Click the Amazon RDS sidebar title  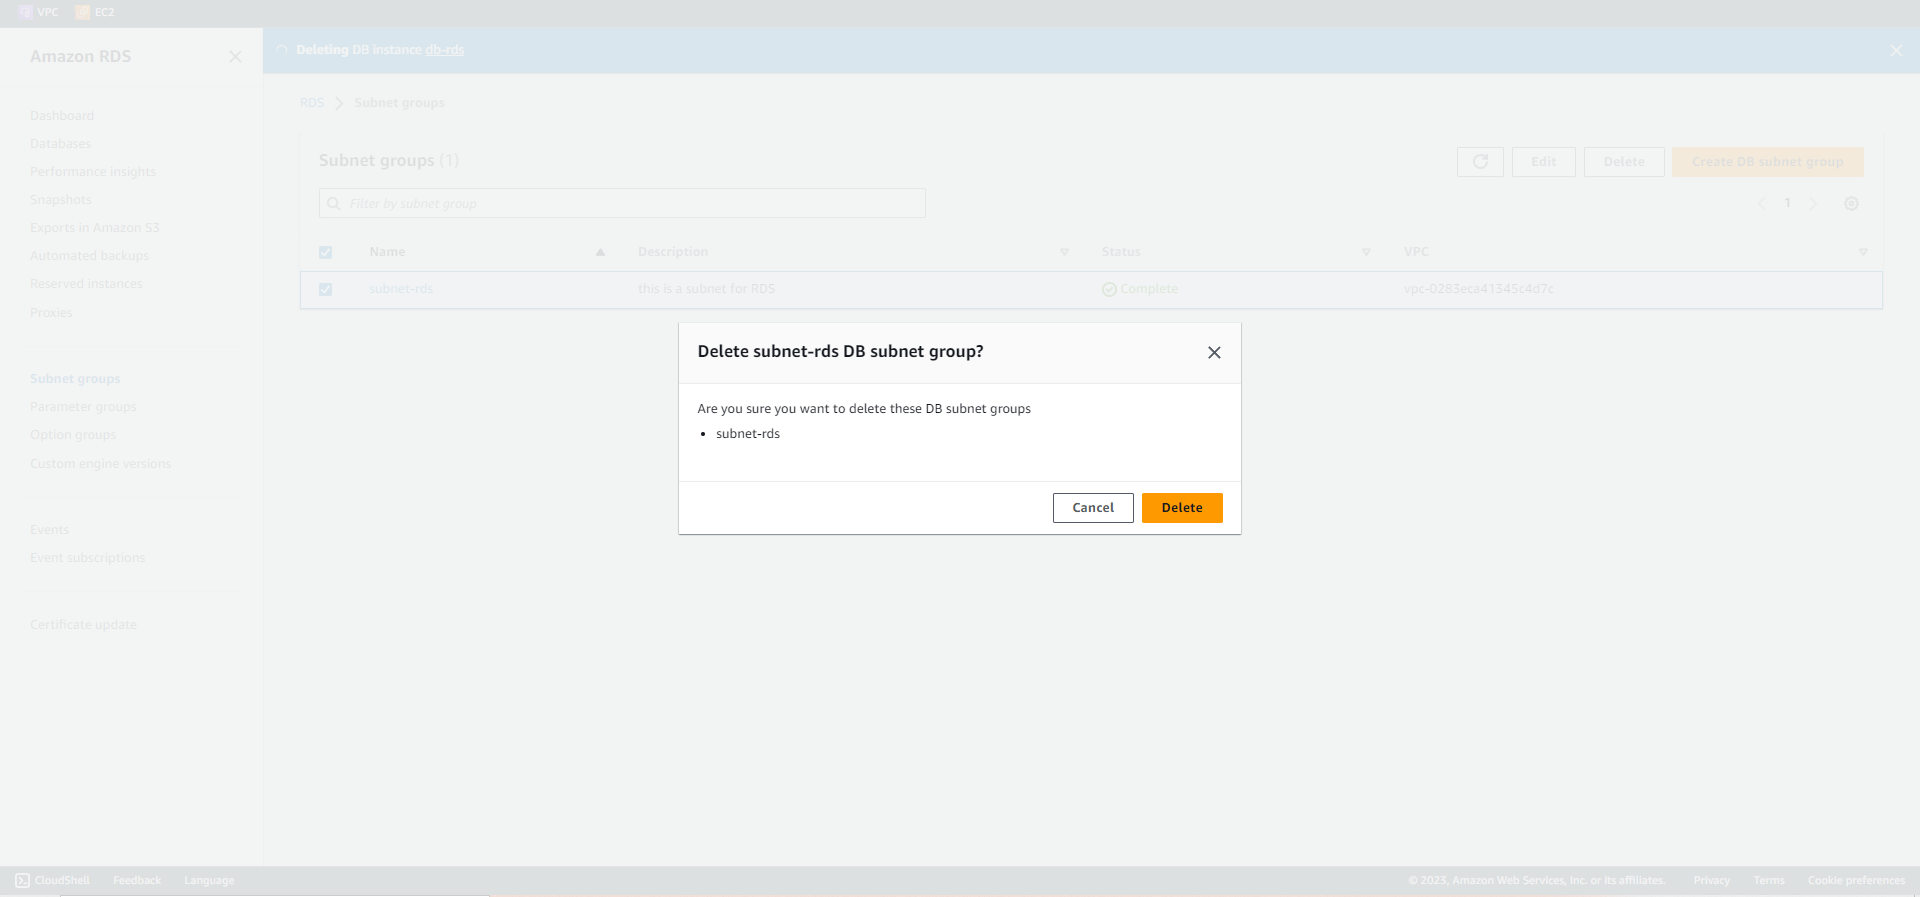[80, 57]
